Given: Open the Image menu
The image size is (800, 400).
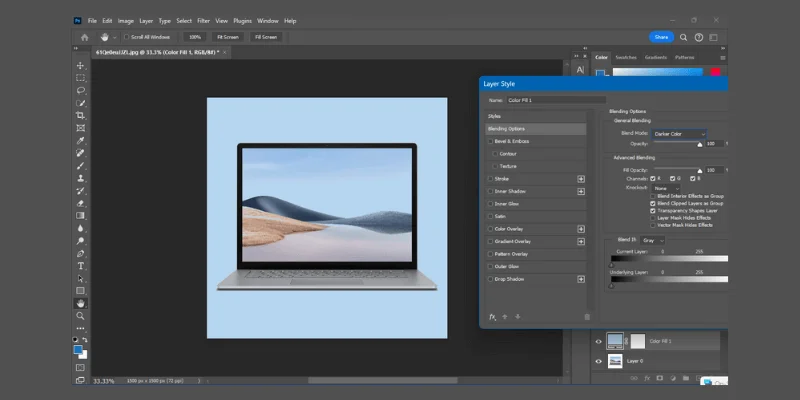Looking at the screenshot, I should (x=126, y=21).
